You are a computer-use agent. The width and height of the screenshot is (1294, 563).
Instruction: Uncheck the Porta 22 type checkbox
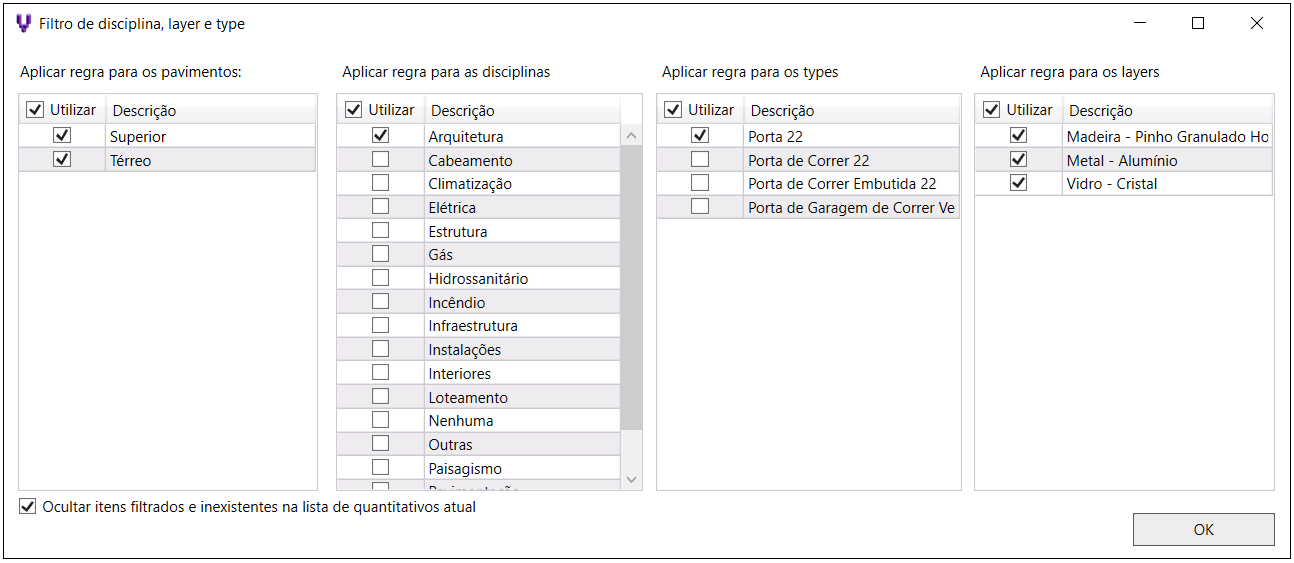(700, 135)
